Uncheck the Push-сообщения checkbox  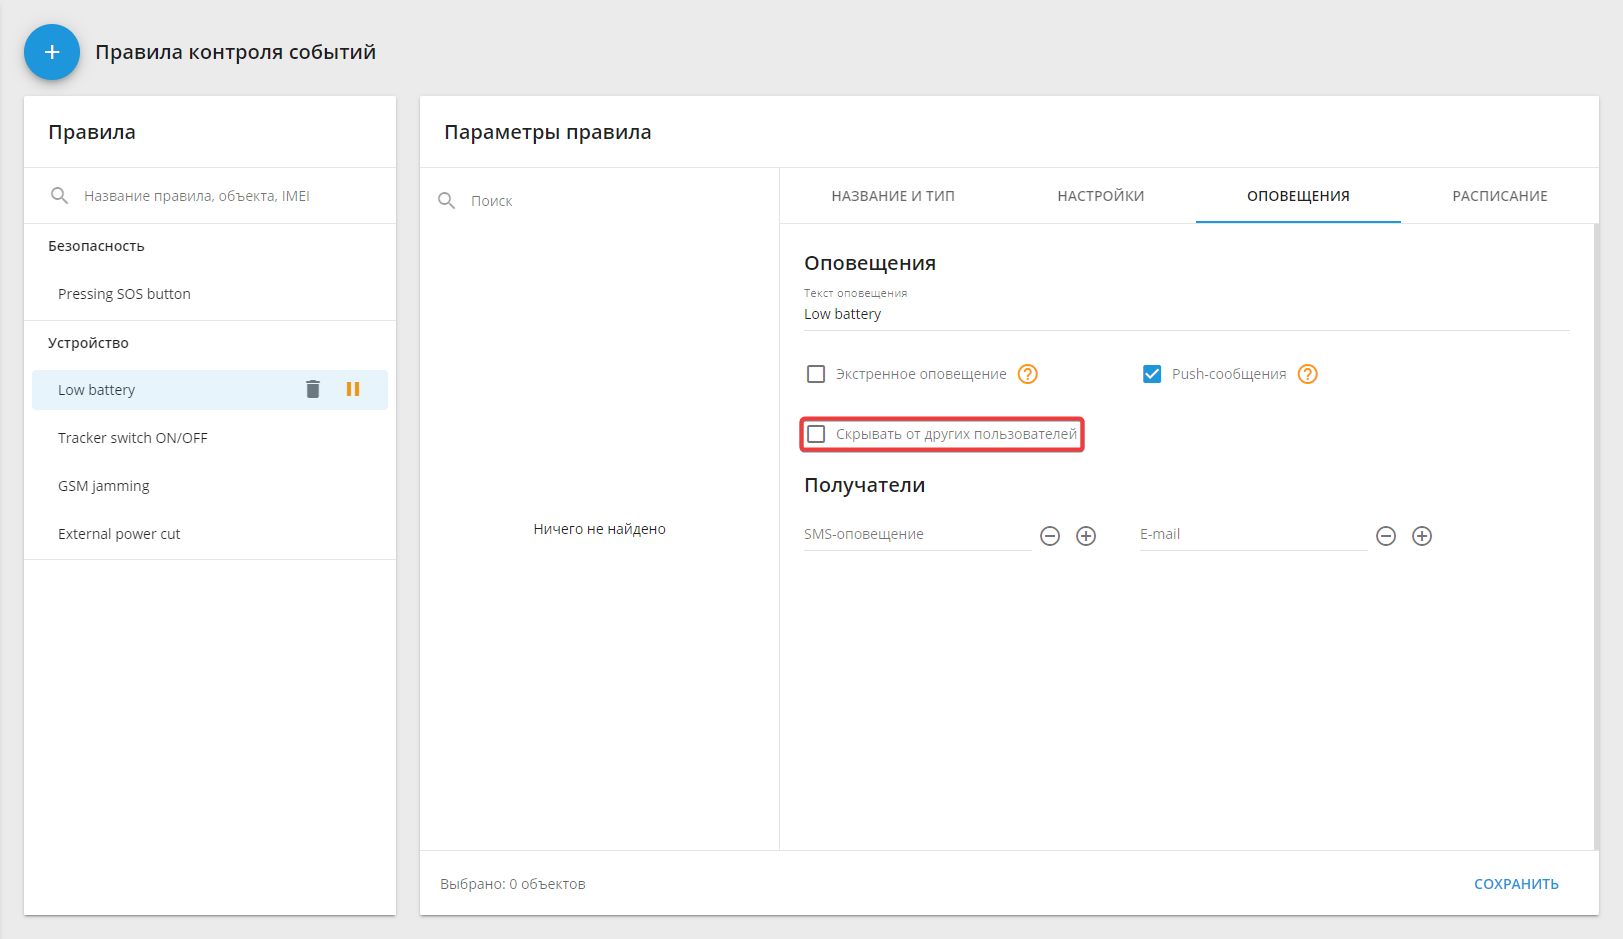pyautogui.click(x=1152, y=374)
